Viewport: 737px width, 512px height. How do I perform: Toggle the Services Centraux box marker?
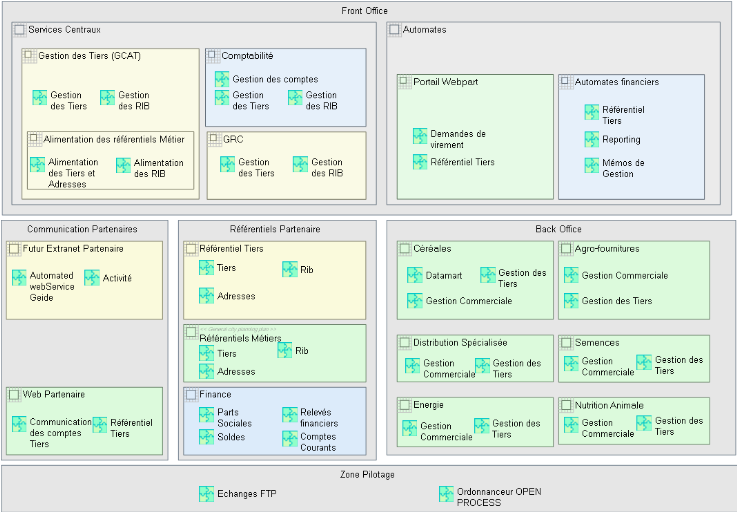pos(19,30)
